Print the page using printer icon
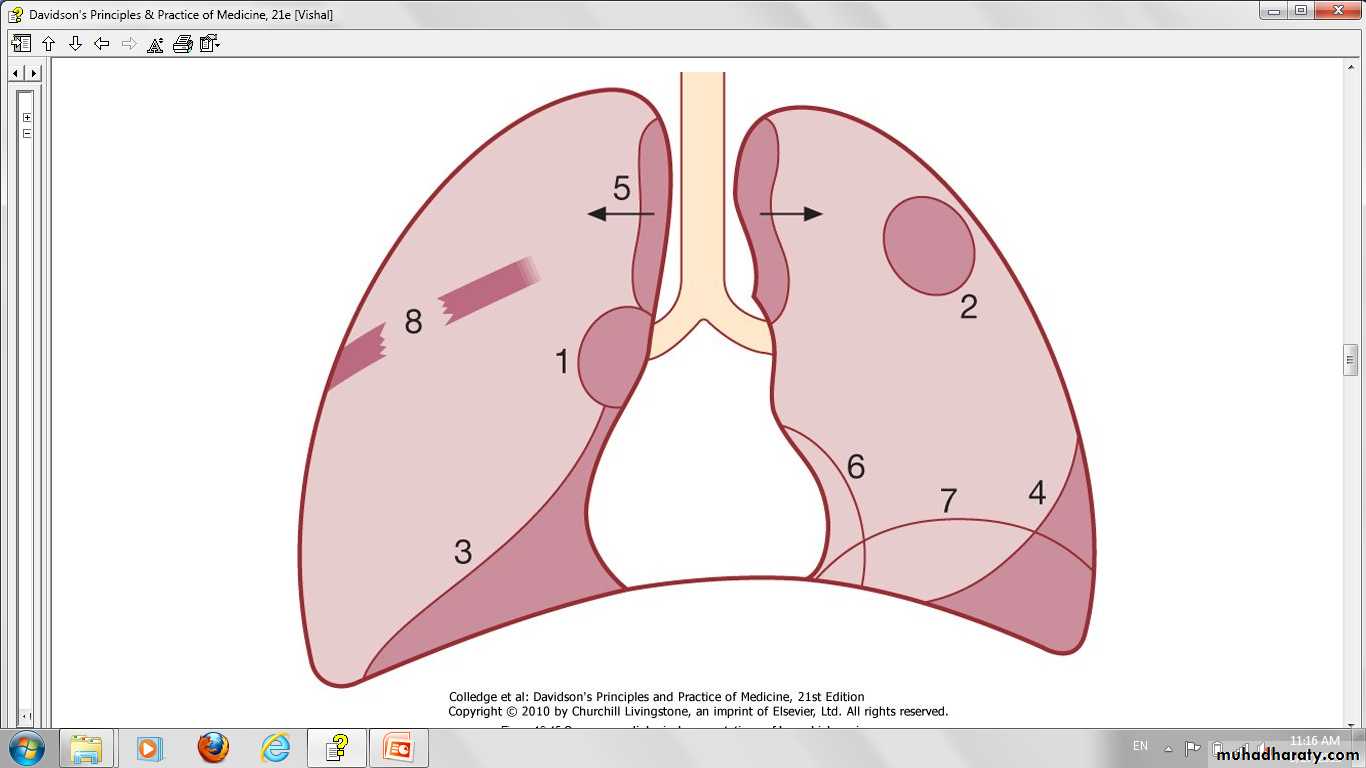Screen dimensions: 1366x768 182,44
